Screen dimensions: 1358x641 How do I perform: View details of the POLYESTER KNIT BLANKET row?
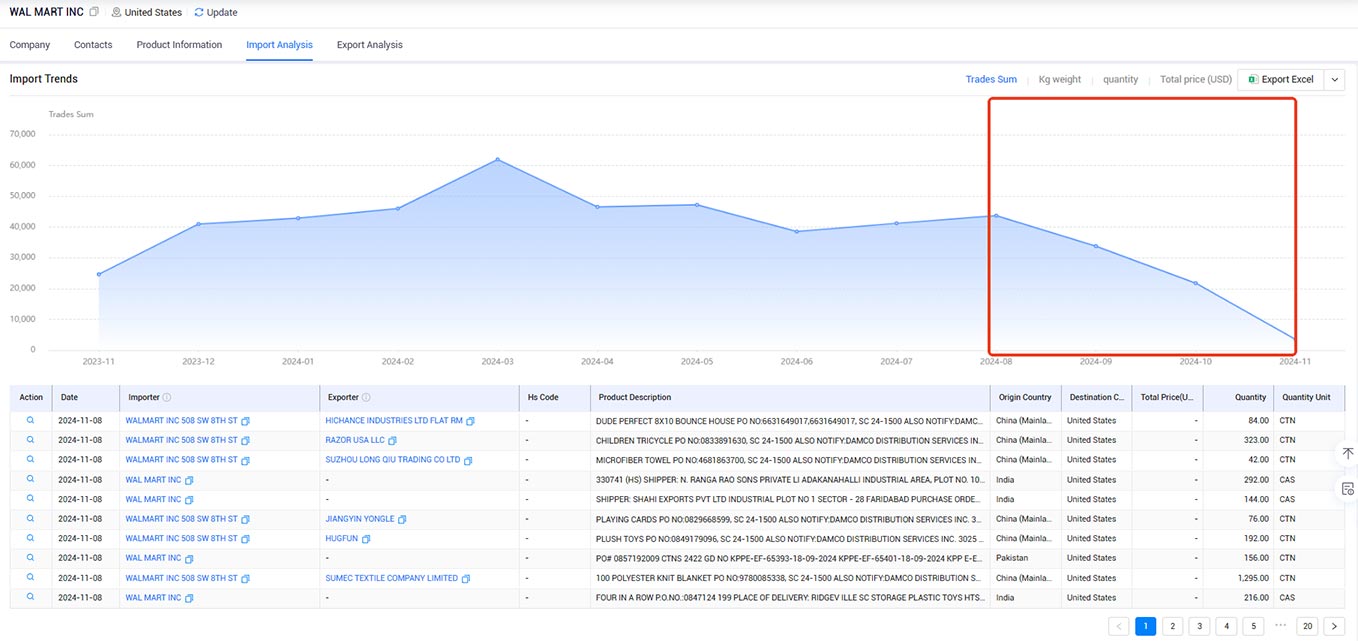click(31, 578)
